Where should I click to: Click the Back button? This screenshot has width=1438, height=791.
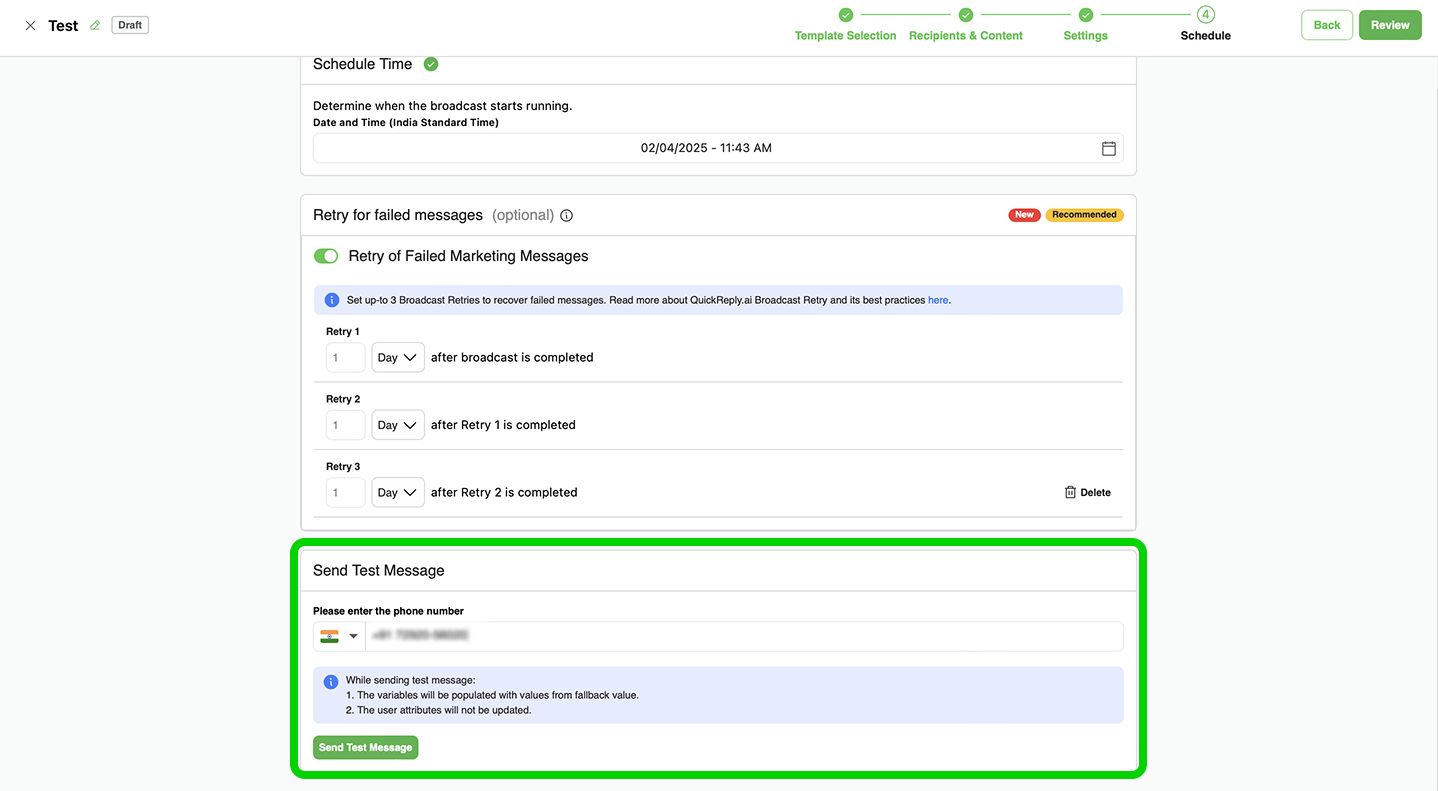pyautogui.click(x=1326, y=25)
